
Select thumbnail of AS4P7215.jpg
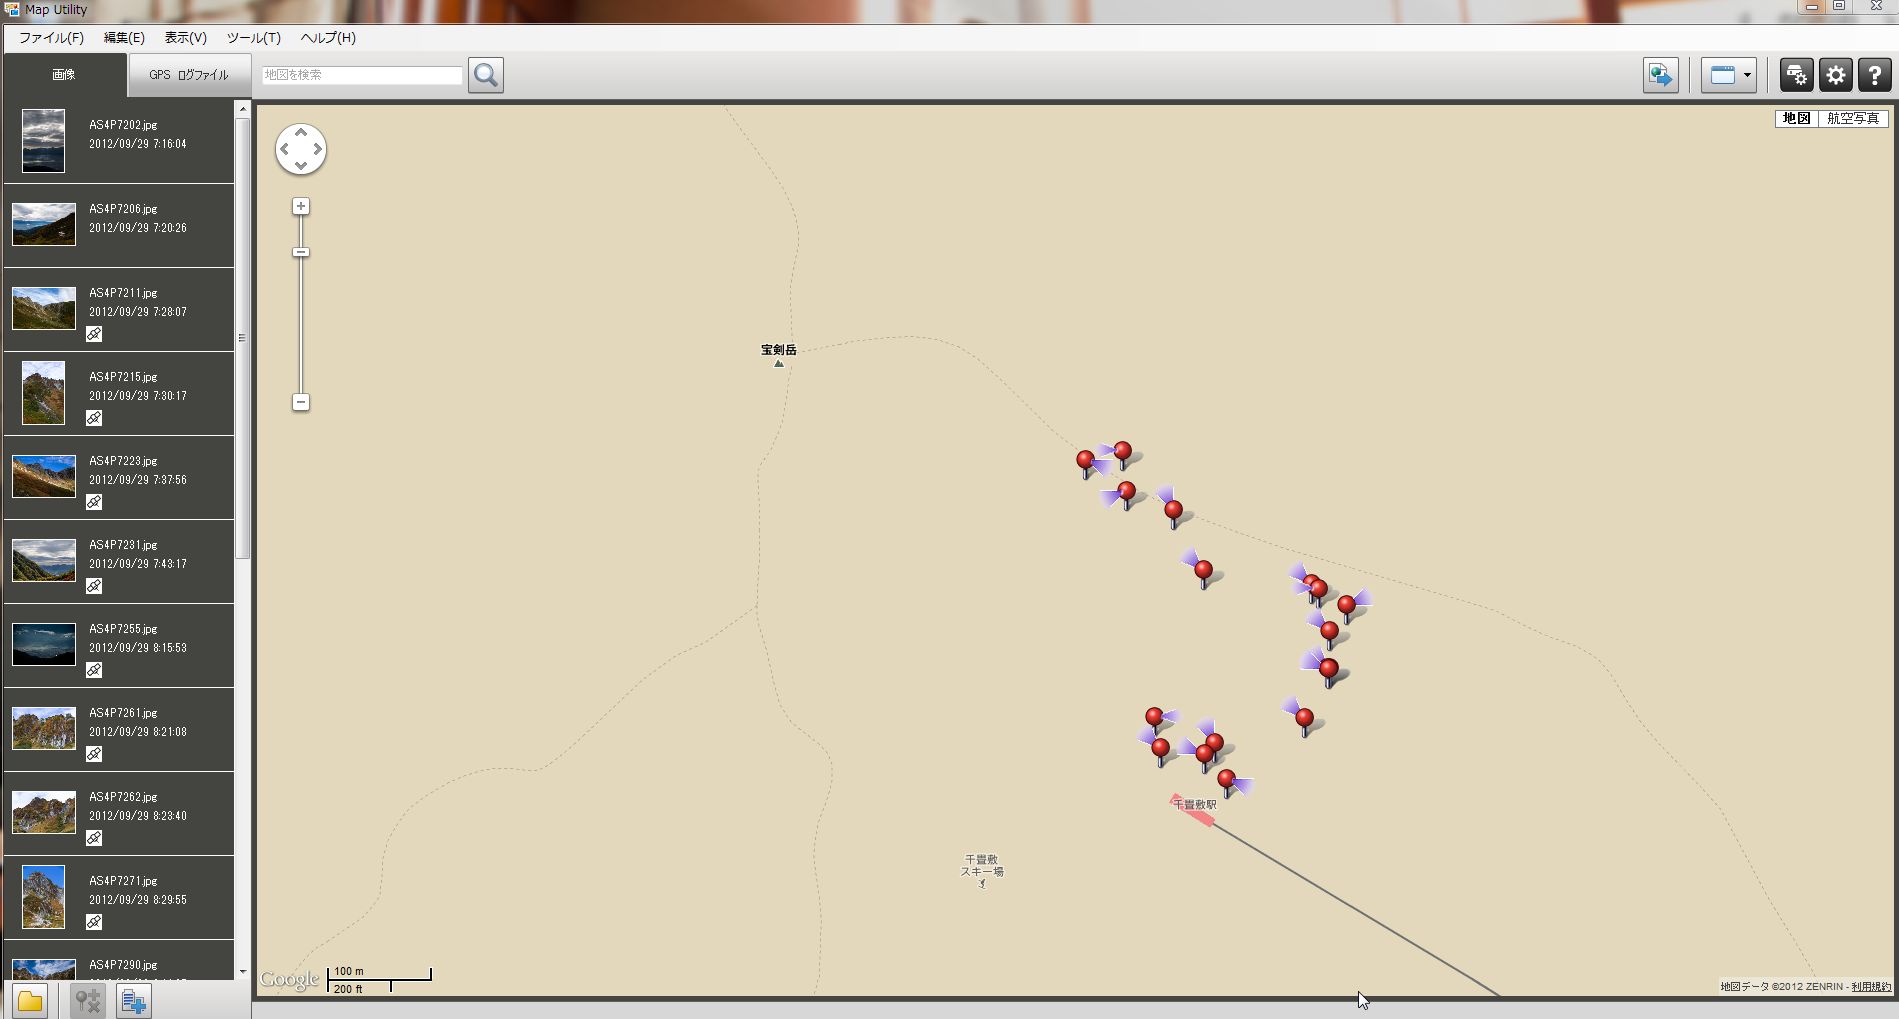click(43, 393)
